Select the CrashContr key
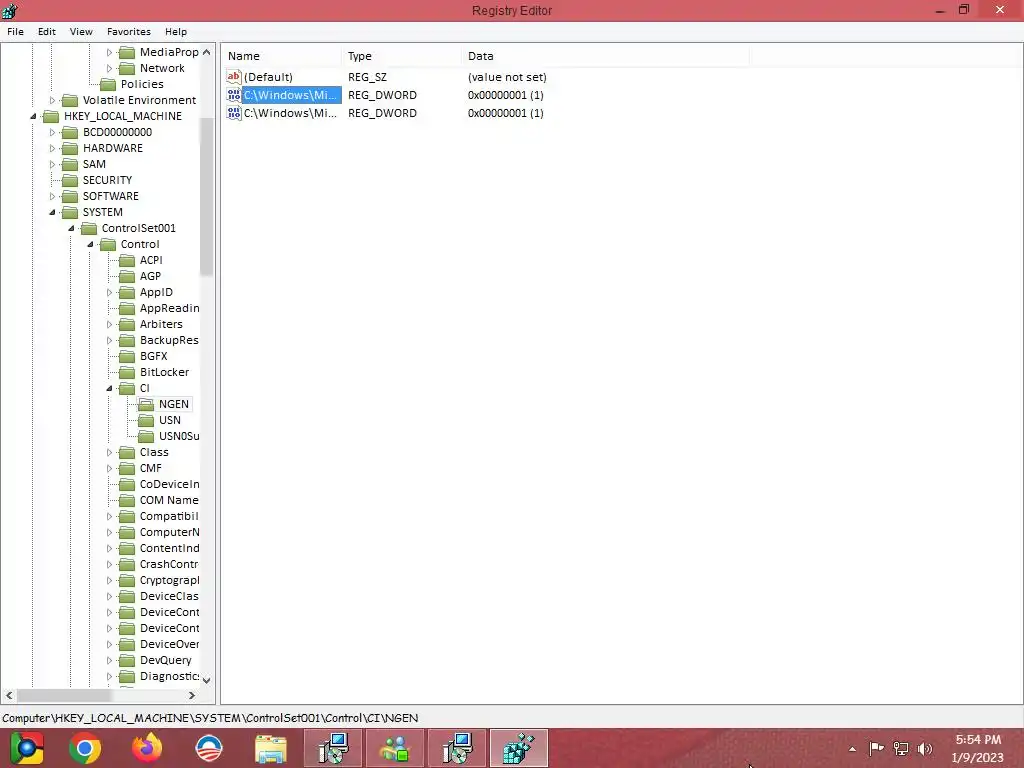 pos(168,564)
